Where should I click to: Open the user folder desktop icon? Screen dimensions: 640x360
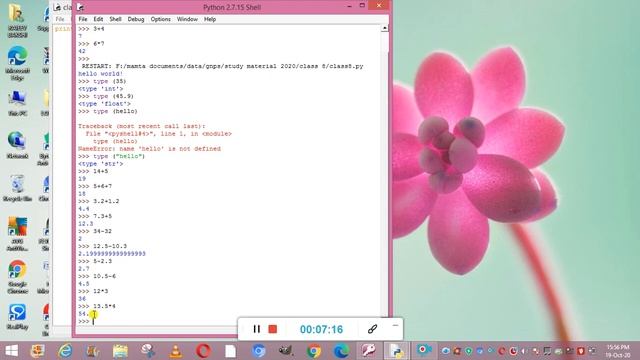coord(17,20)
